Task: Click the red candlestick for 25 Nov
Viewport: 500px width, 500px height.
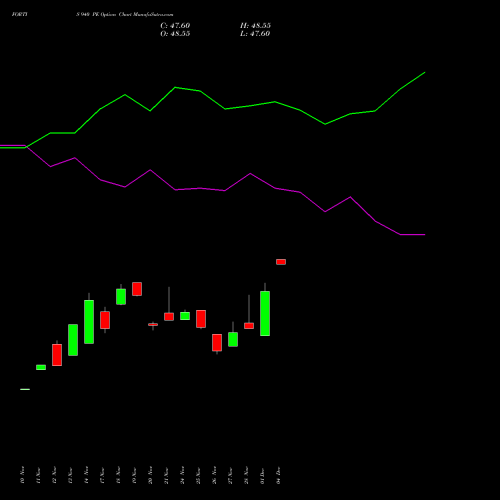Action: point(201,319)
